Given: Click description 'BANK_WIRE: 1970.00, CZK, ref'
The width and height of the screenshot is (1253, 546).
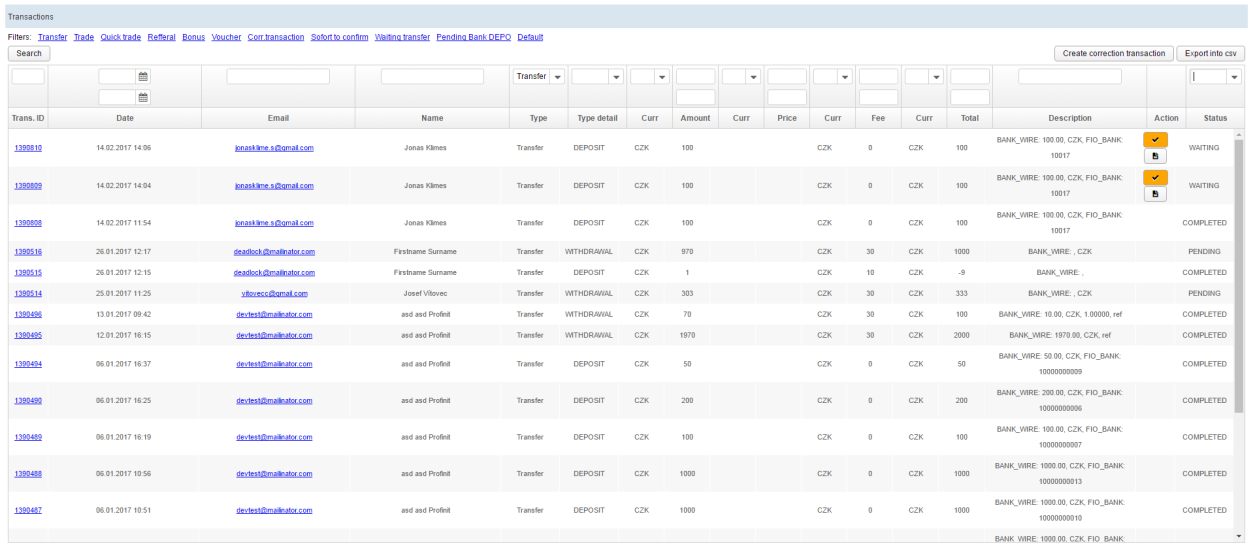Looking at the screenshot, I should click(x=1060, y=335).
